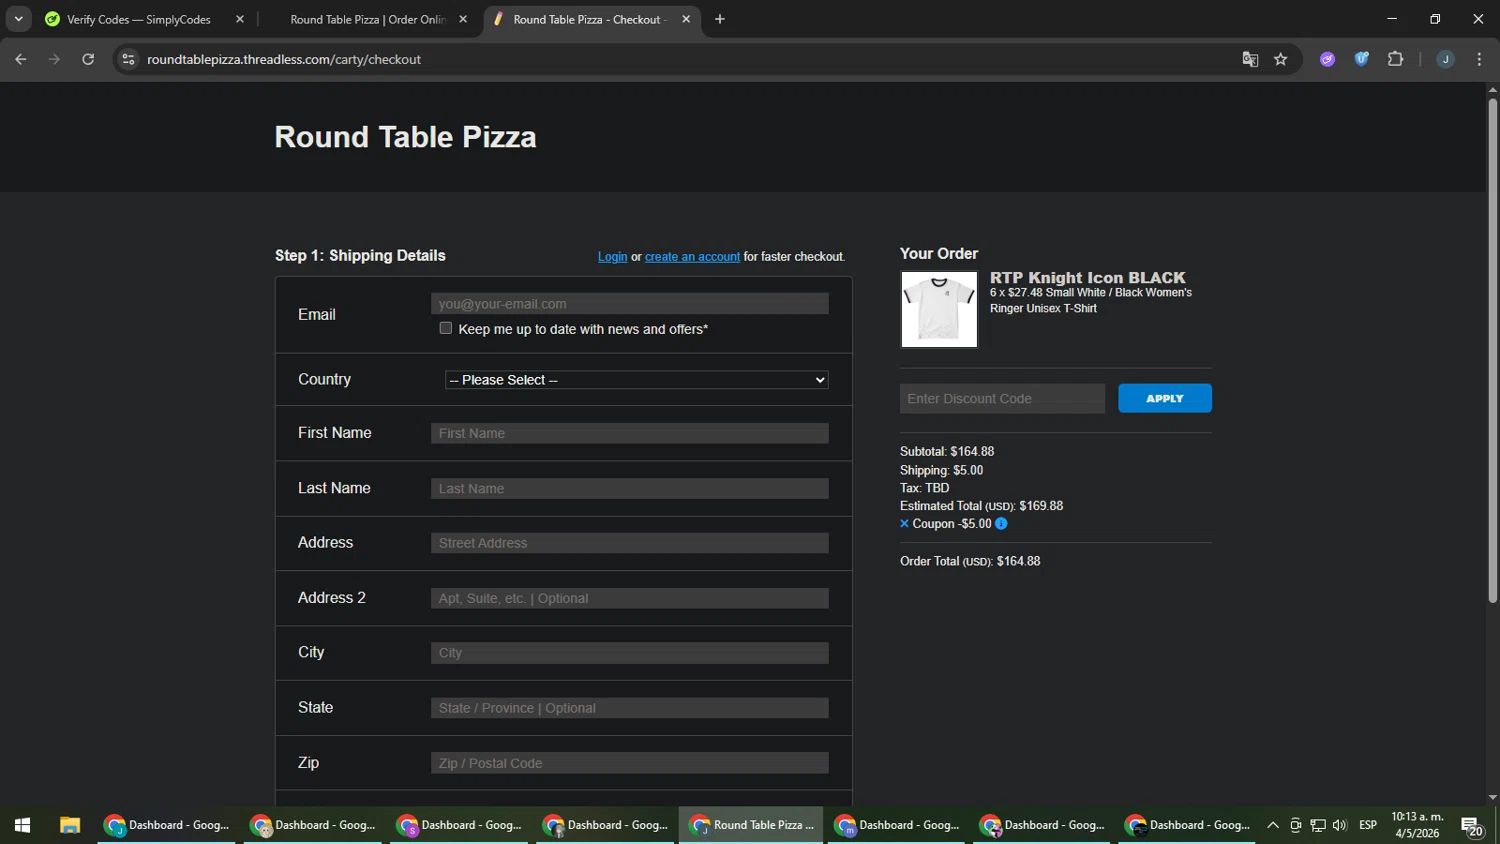Click the Round Table Pizza header title
The image size is (1500, 844).
[405, 137]
